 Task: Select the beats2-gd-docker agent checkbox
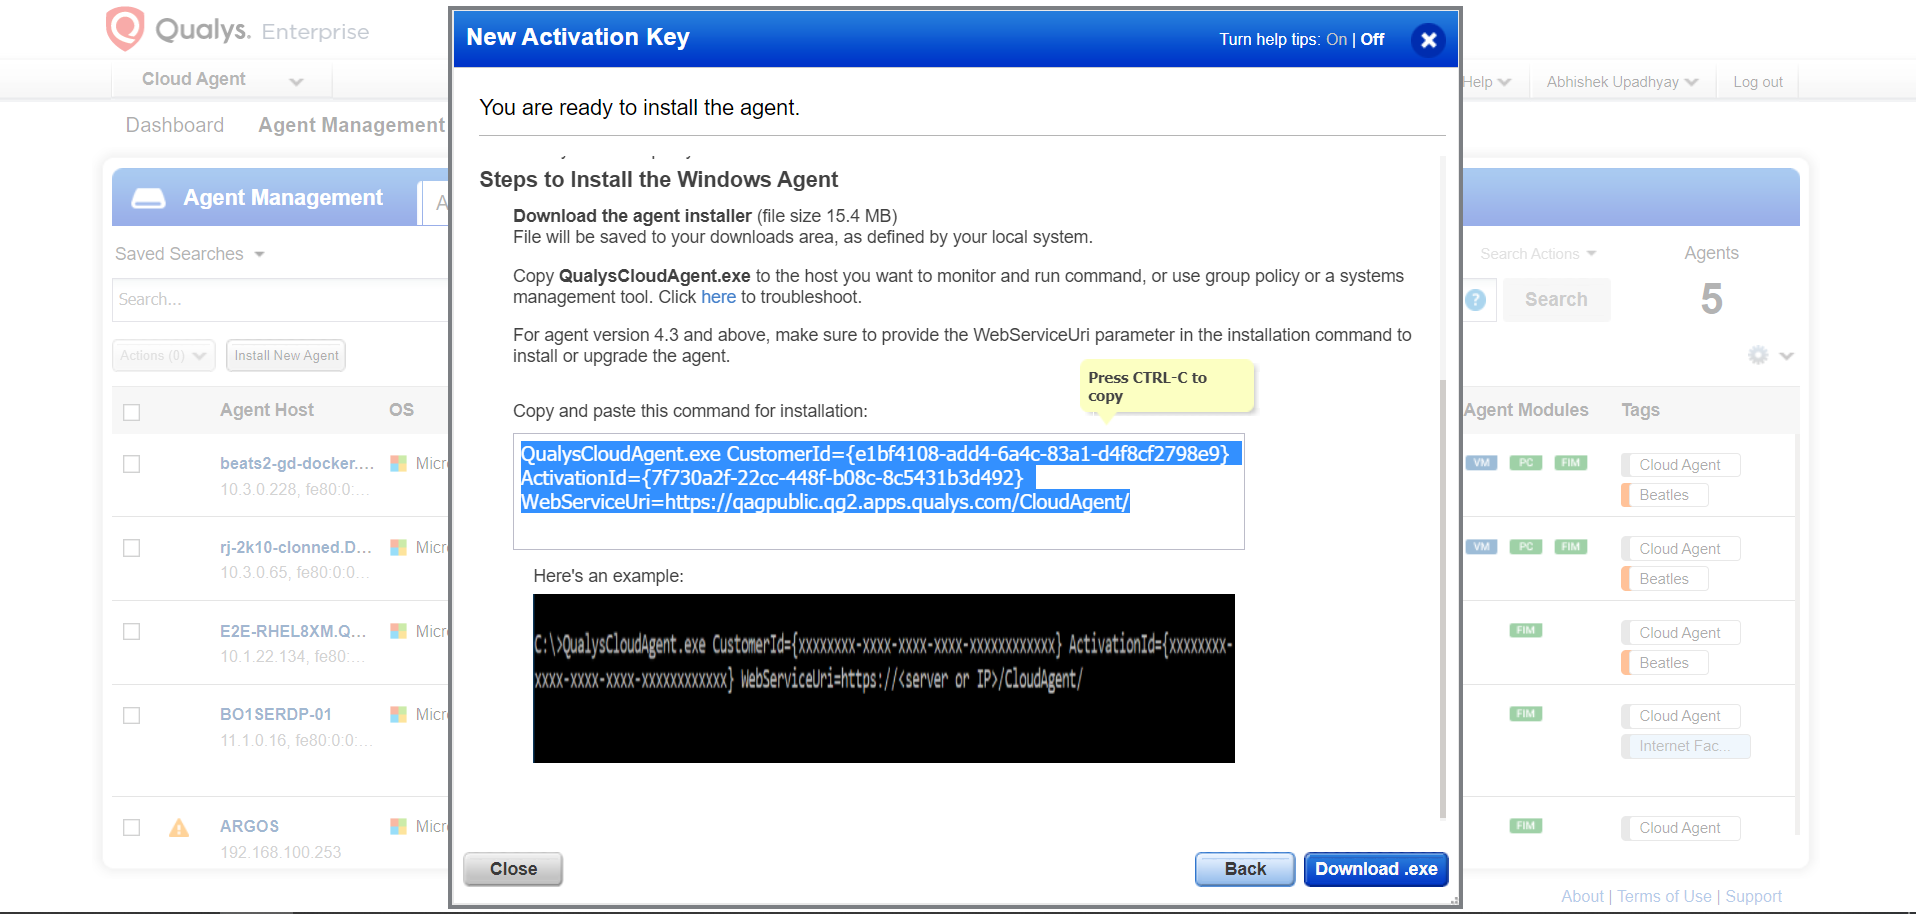131,464
